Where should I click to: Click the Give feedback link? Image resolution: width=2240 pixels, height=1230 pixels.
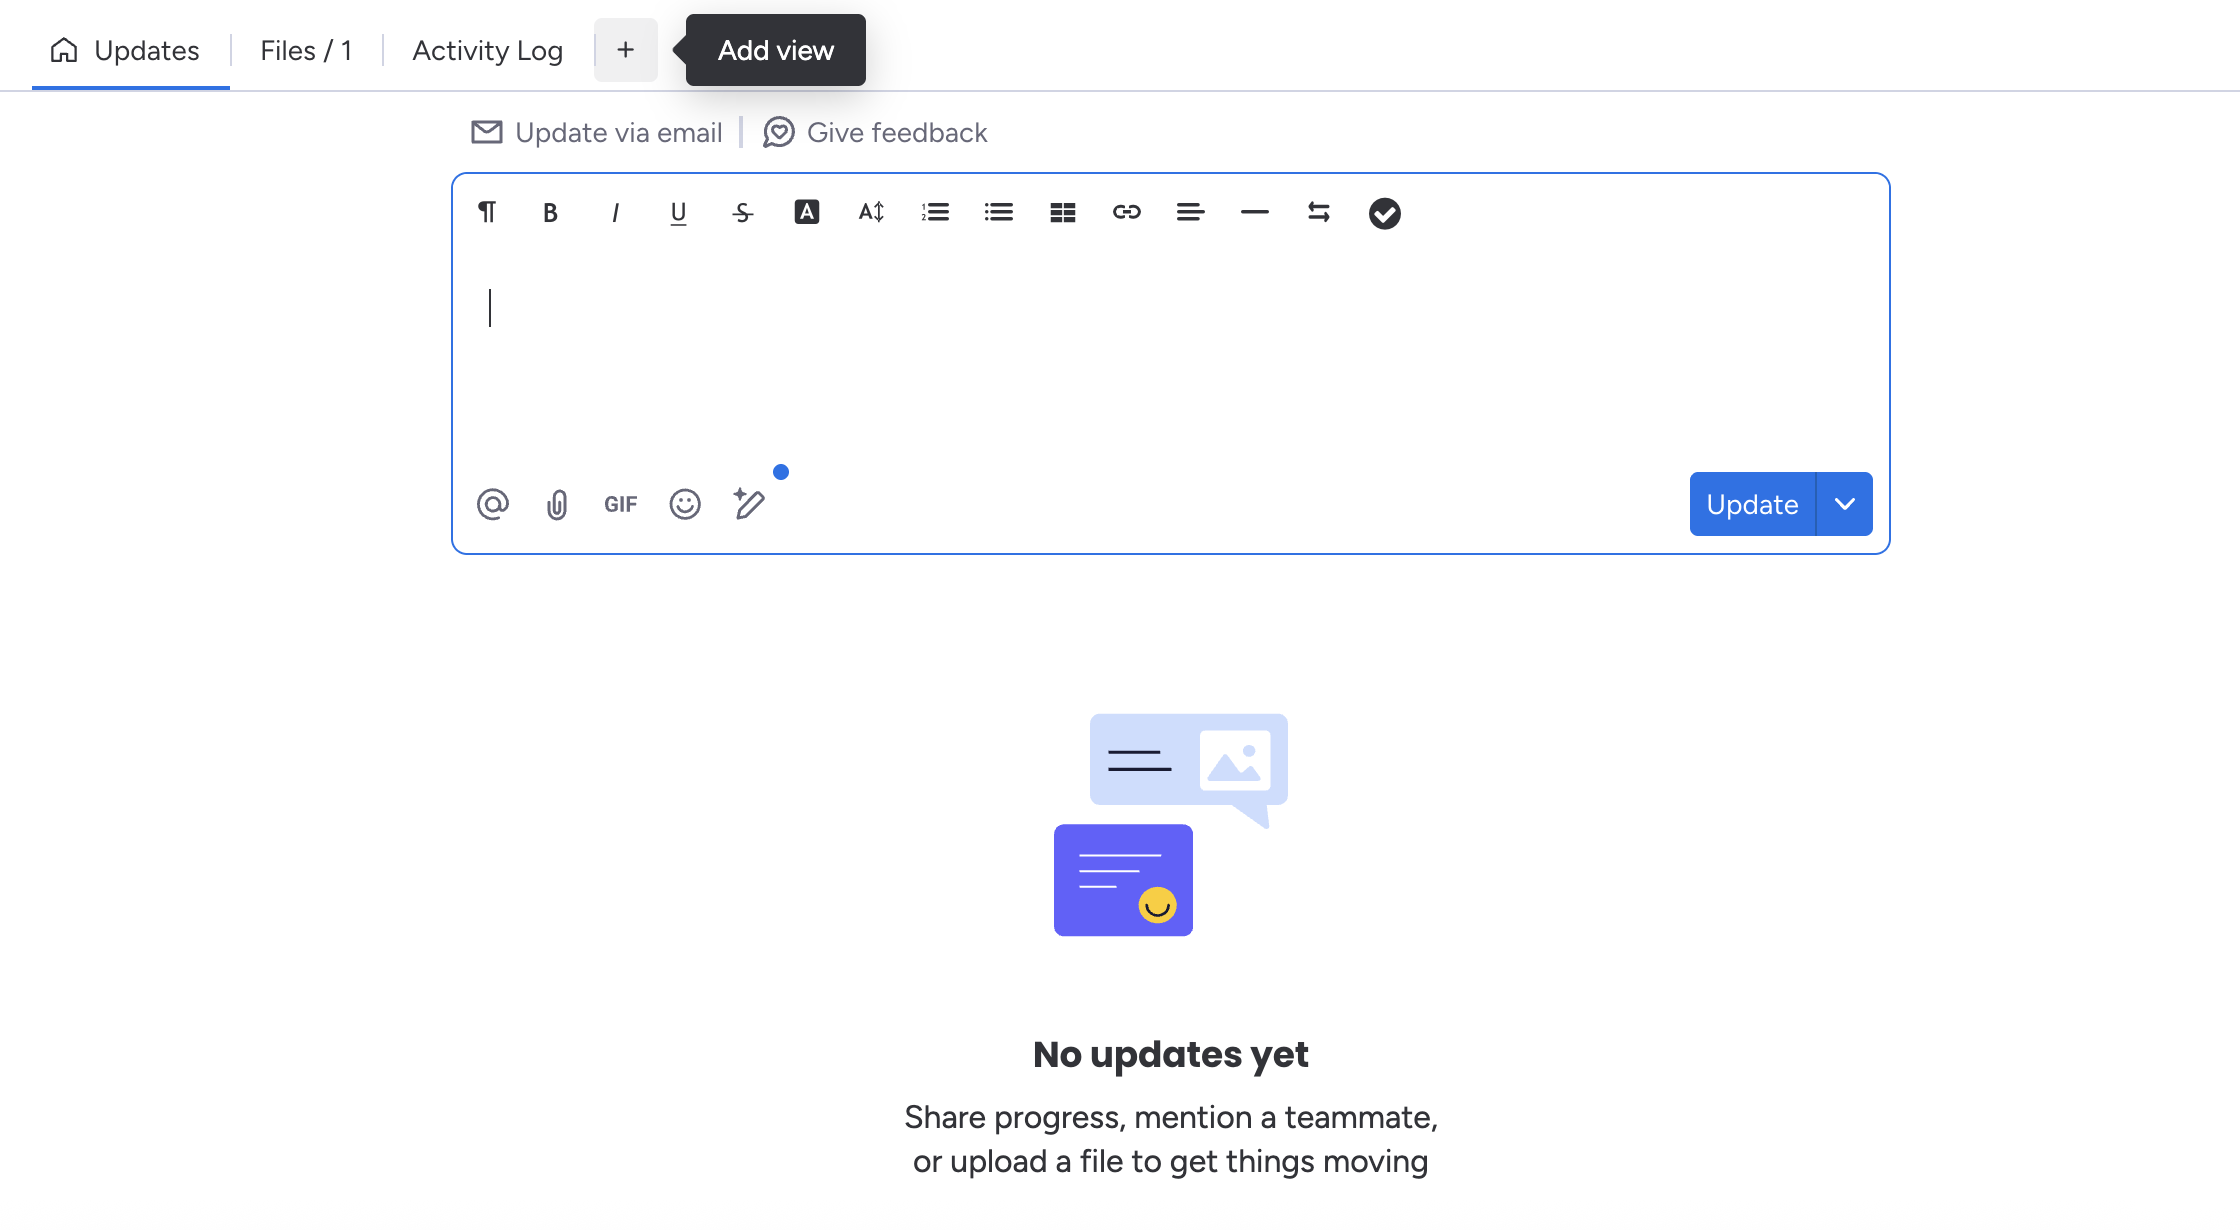pos(896,132)
